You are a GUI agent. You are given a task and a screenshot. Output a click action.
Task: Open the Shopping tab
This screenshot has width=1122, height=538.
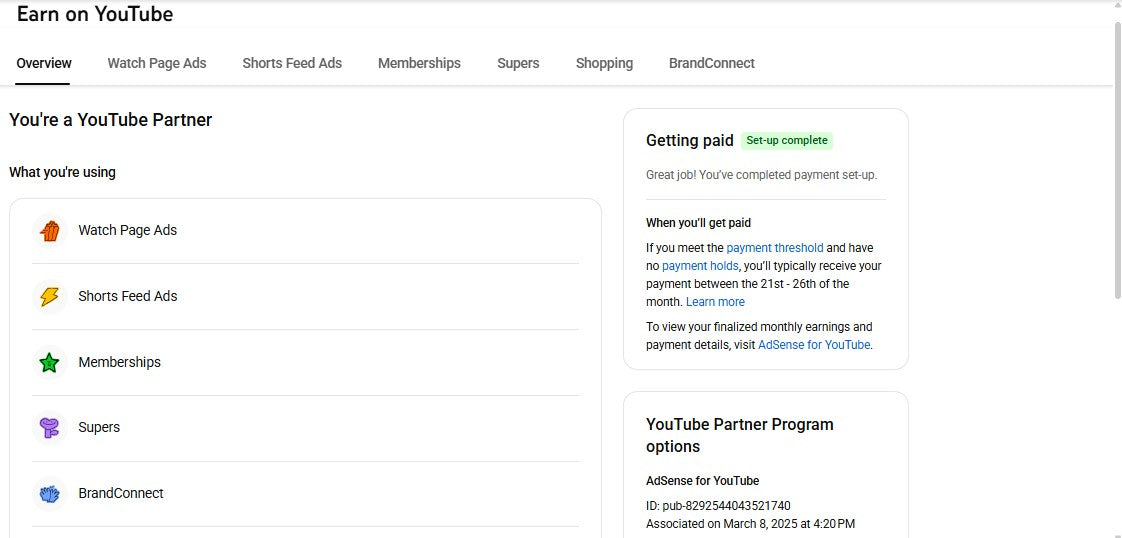click(604, 63)
